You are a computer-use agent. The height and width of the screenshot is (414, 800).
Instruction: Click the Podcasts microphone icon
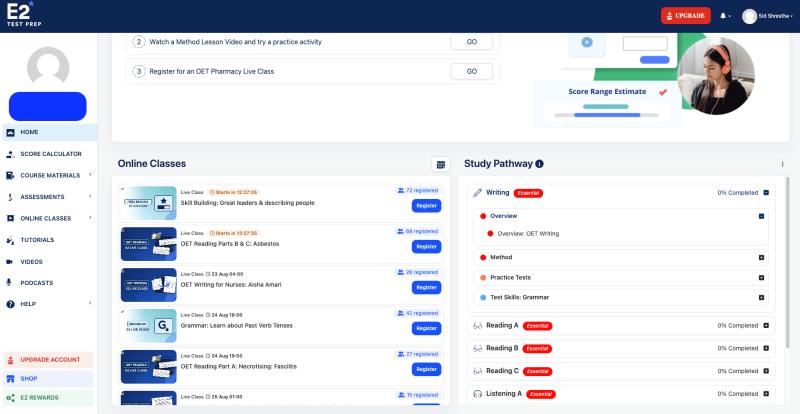click(x=9, y=282)
